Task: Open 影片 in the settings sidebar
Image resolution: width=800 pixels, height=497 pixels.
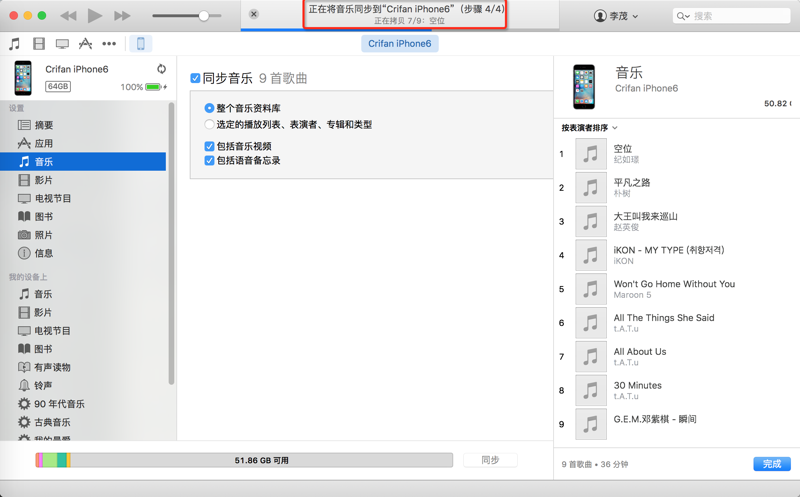Action: 83,180
